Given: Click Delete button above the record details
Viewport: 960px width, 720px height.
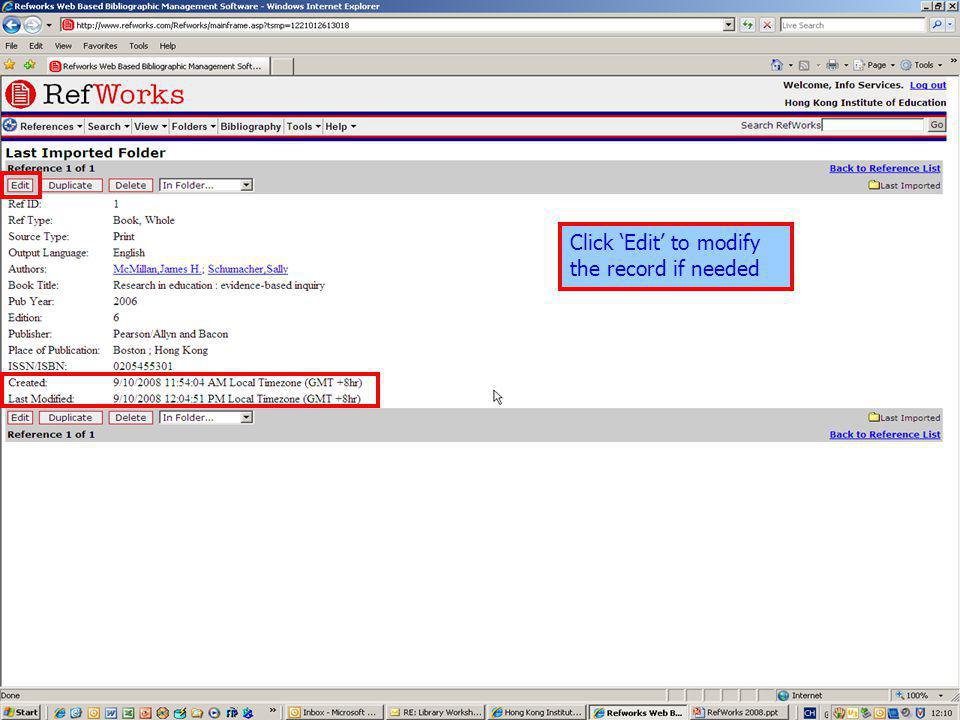Looking at the screenshot, I should (130, 185).
